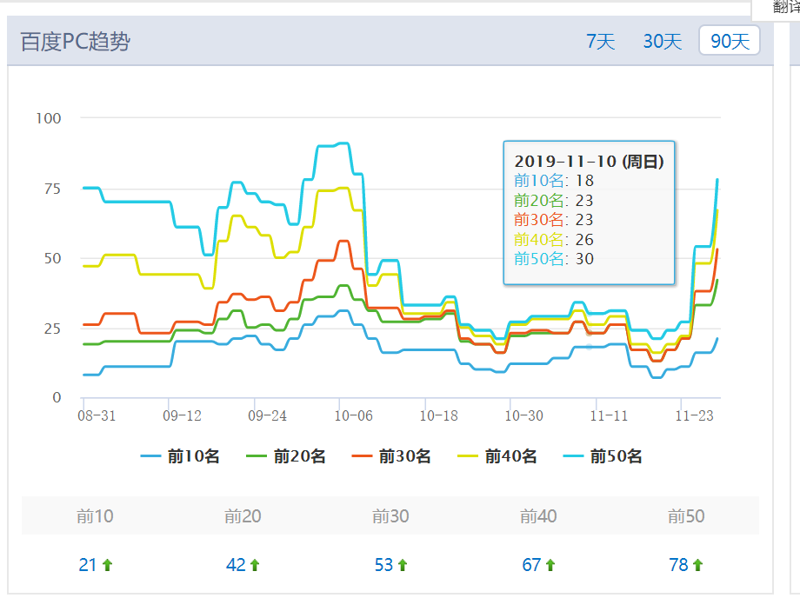The width and height of the screenshot is (800, 598).
Task: Click the green up arrow beside 67
Action: pos(551,565)
